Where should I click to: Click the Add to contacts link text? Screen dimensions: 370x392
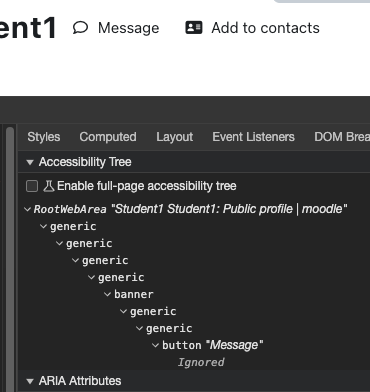click(265, 28)
